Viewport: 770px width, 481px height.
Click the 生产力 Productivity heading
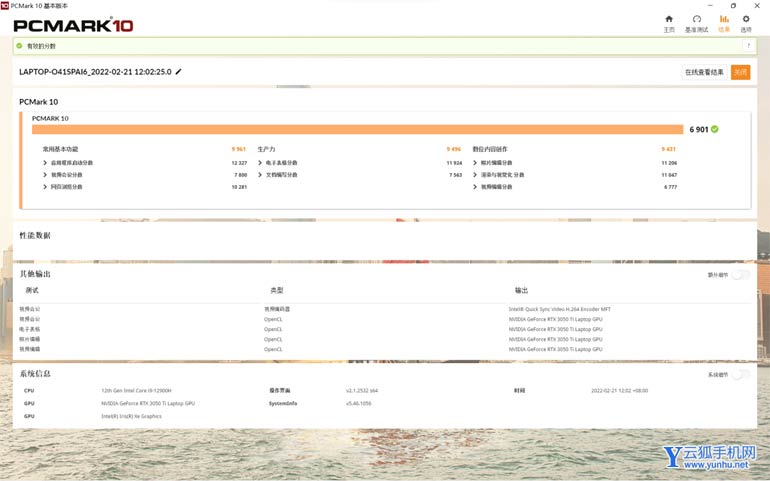coord(266,149)
